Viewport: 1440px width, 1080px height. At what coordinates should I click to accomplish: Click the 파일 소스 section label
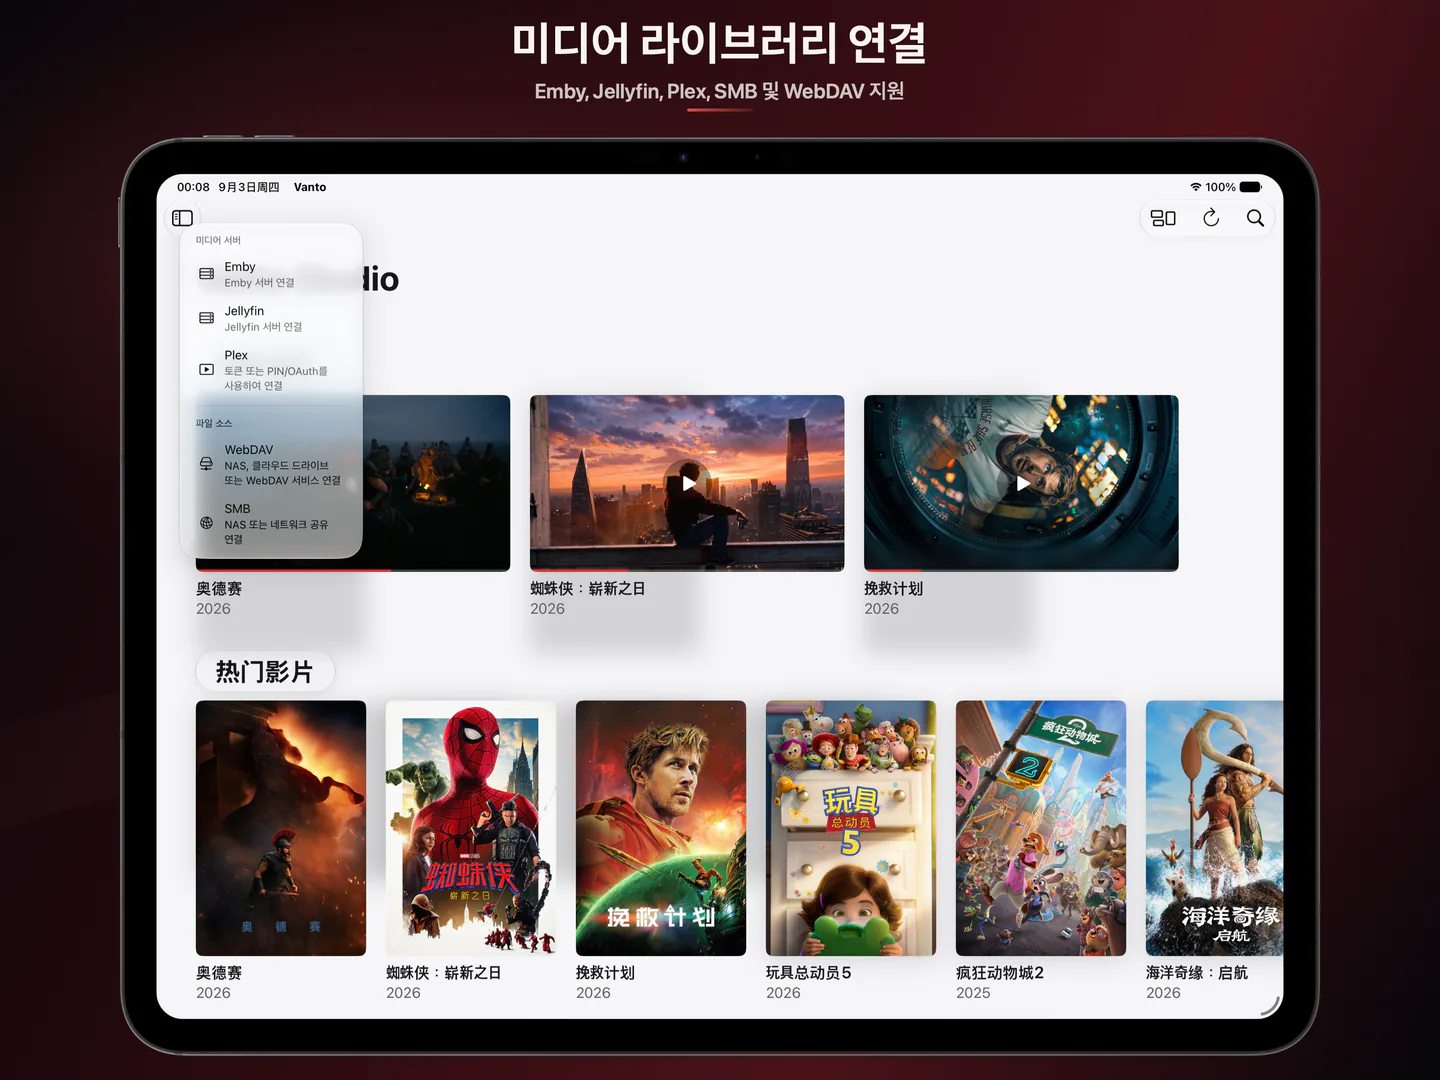coord(214,423)
